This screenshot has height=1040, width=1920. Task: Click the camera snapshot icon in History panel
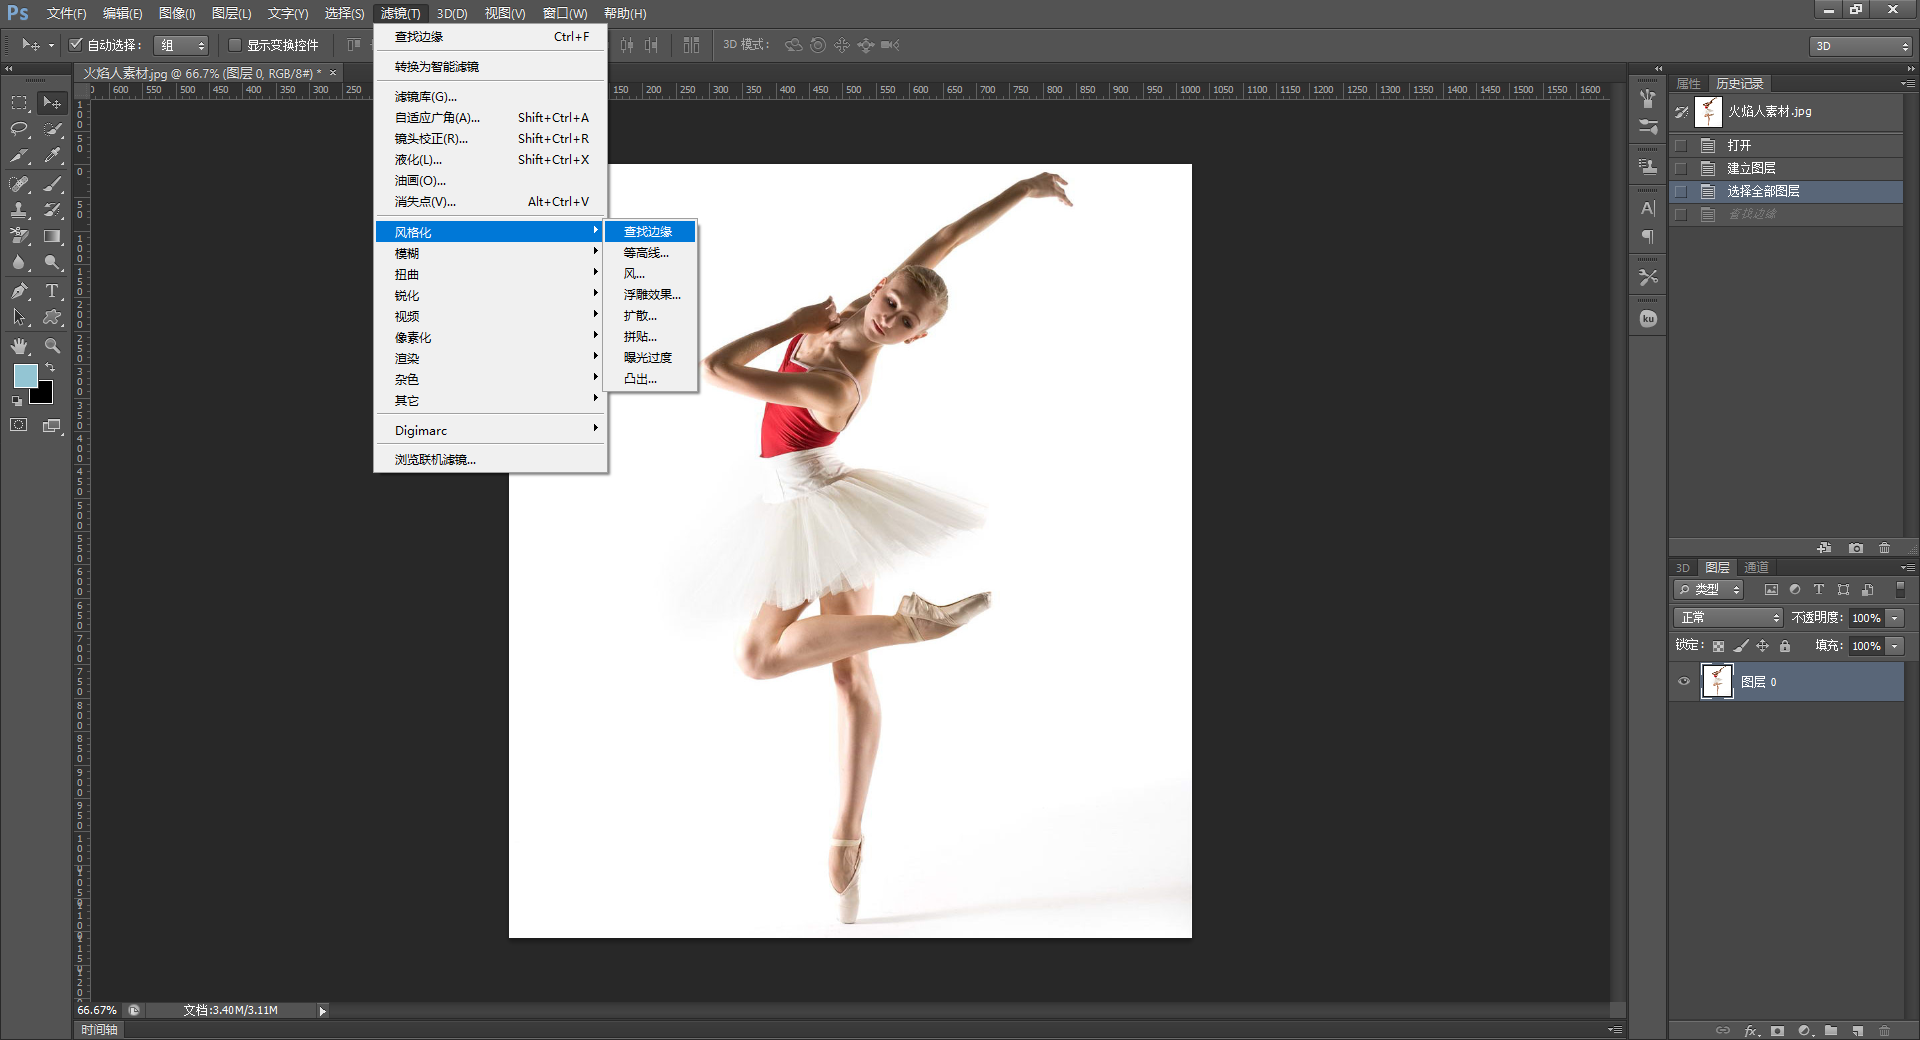pyautogui.click(x=1856, y=548)
